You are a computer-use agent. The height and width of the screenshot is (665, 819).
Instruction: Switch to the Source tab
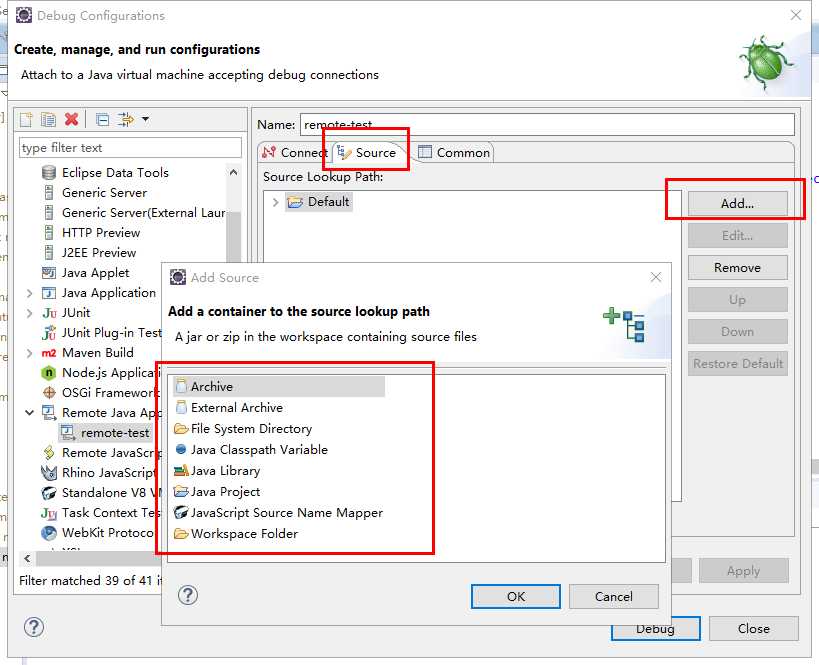pos(367,153)
